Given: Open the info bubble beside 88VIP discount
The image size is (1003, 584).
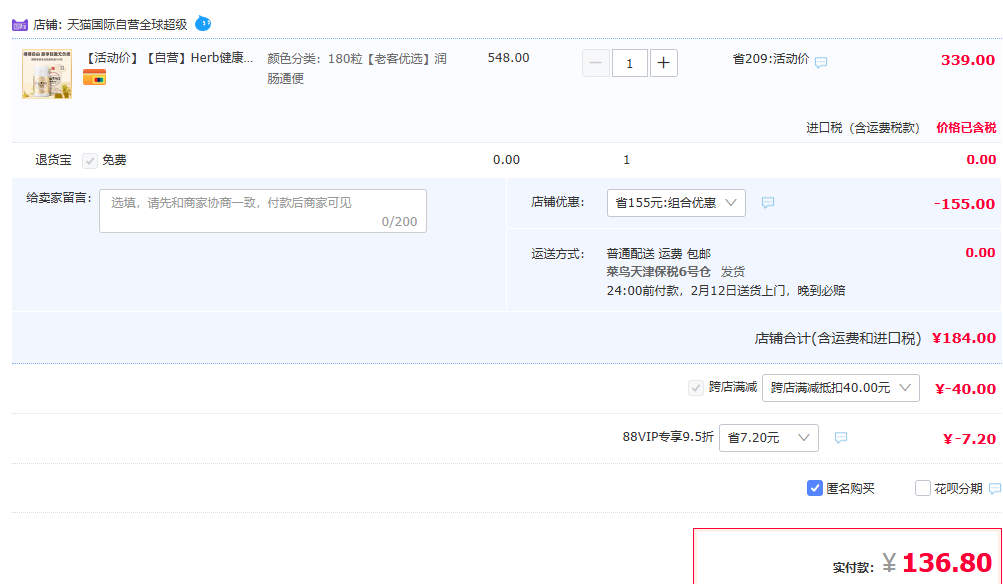Looking at the screenshot, I should coord(841,438).
